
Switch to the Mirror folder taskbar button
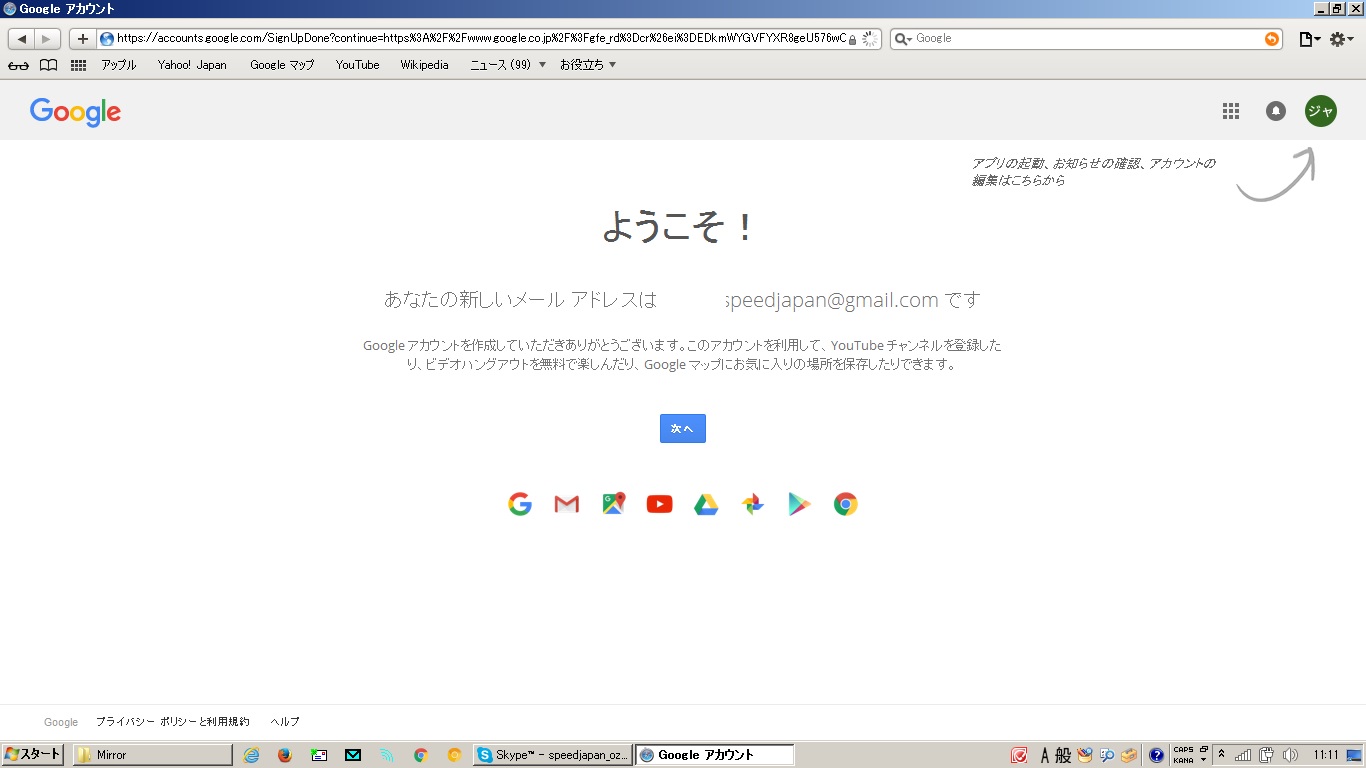(x=153, y=755)
